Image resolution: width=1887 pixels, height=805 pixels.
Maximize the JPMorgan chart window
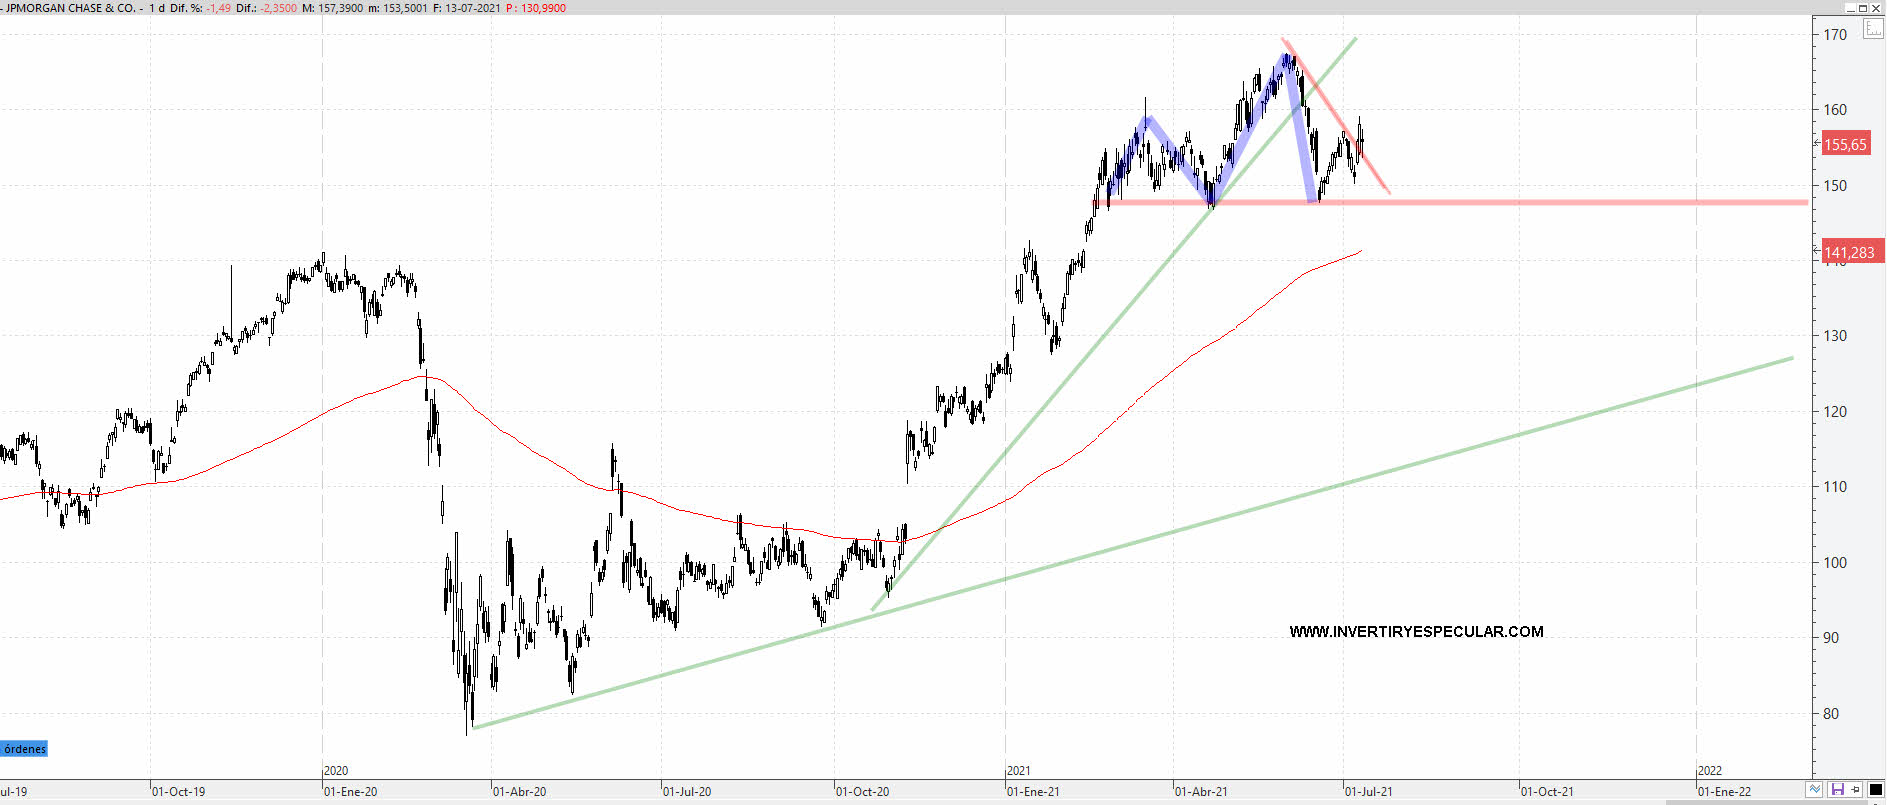(x=1863, y=8)
